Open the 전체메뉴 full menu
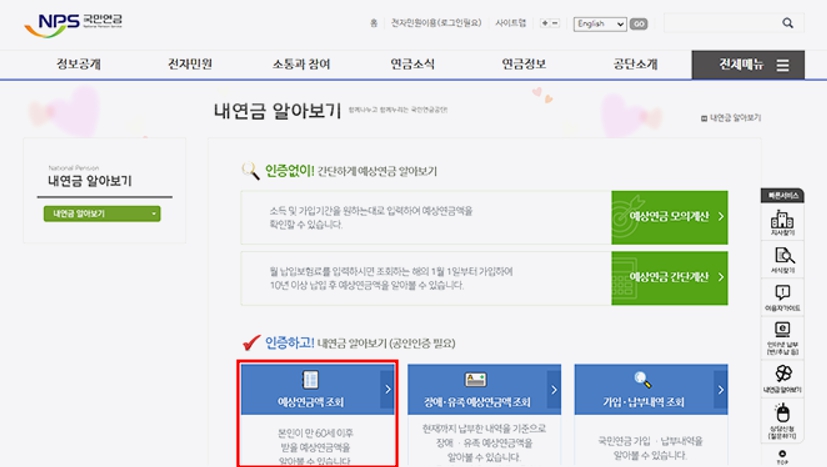Screen dimensions: 827x467 [748, 65]
